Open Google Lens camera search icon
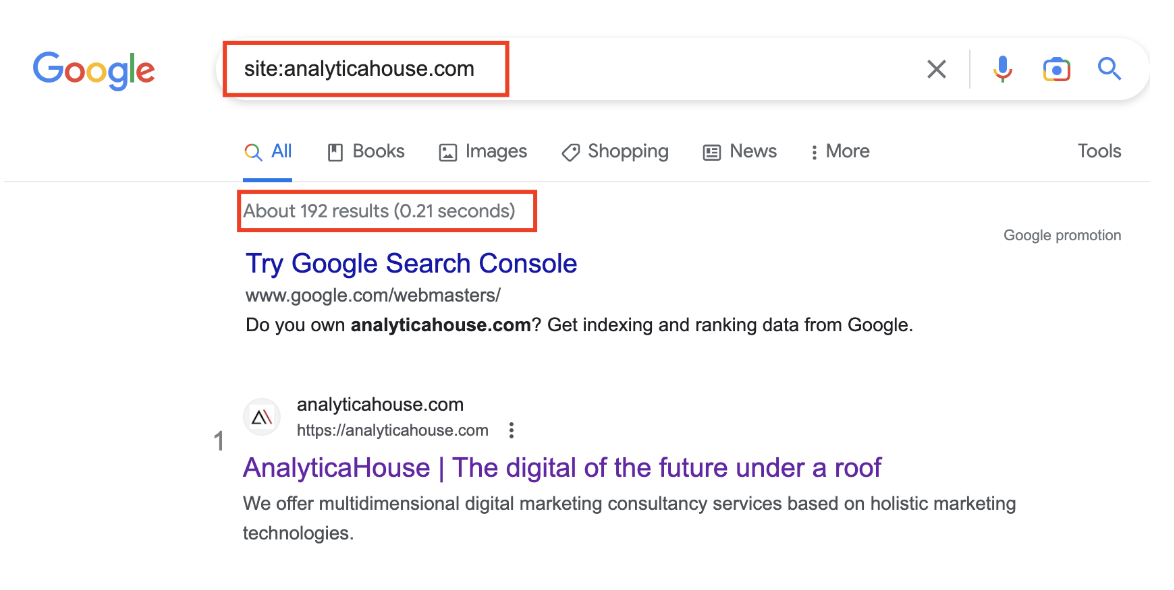 coord(1056,69)
